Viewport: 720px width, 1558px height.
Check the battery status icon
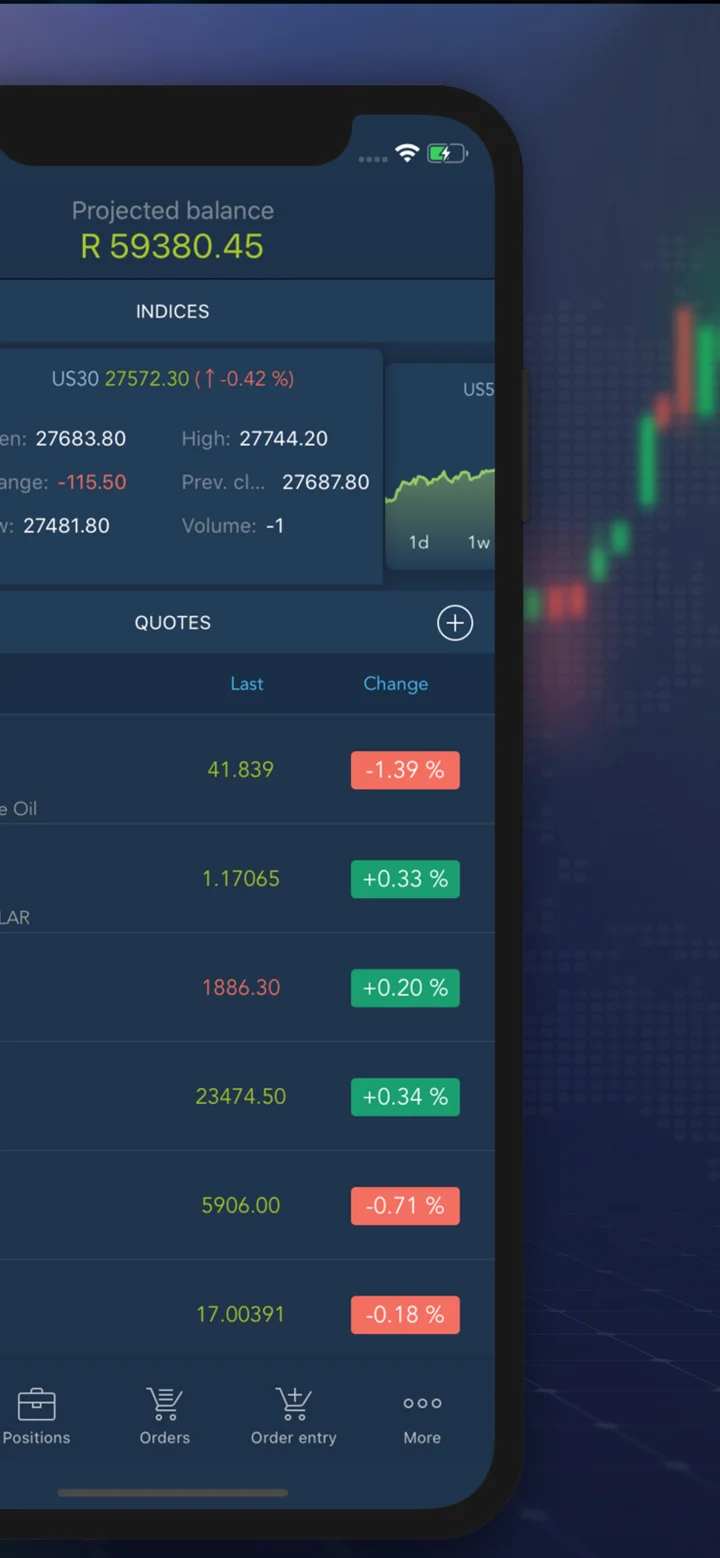click(x=447, y=153)
